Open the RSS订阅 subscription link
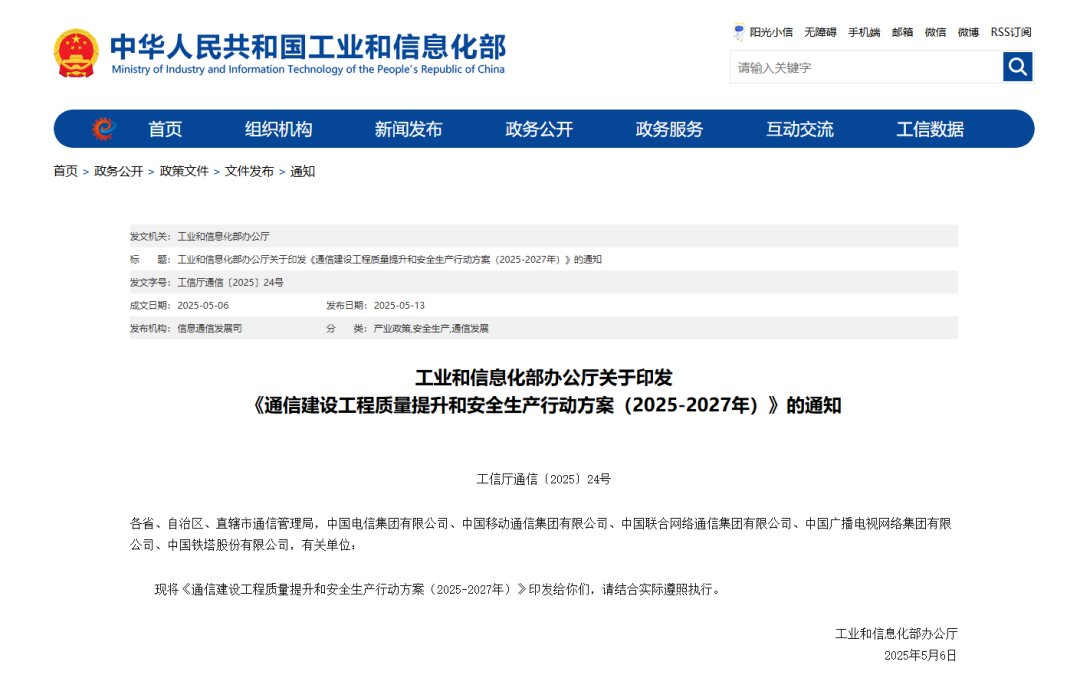This screenshot has height=678, width=1080. [1010, 32]
